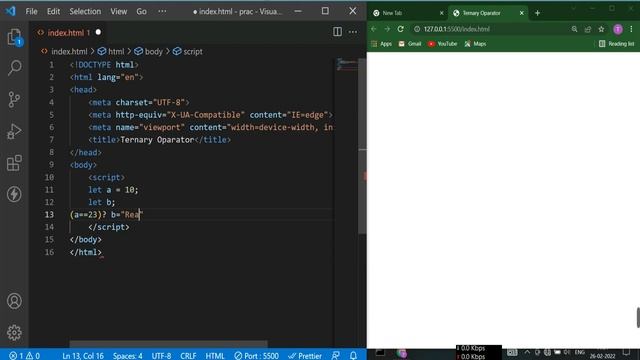Open the Maps bookmark

(475, 44)
